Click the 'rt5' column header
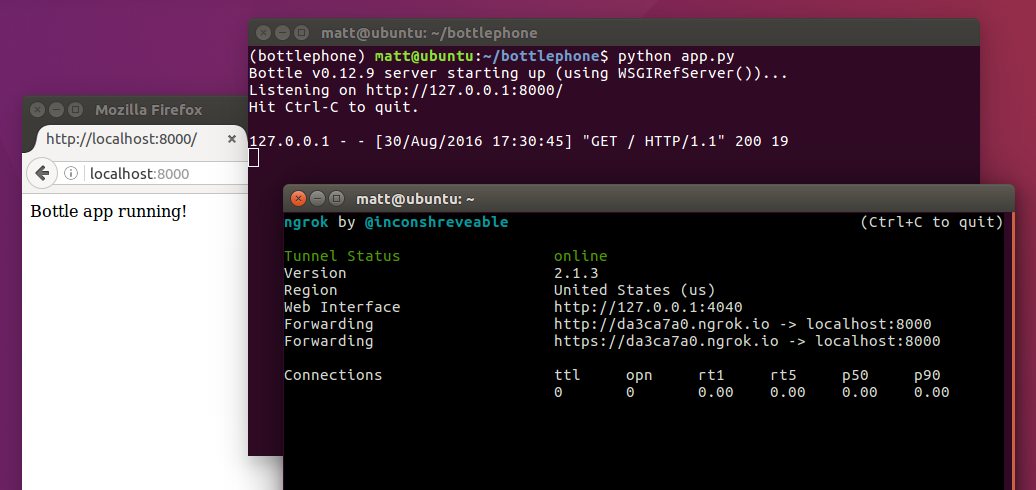The height and width of the screenshot is (490, 1036). [784, 376]
